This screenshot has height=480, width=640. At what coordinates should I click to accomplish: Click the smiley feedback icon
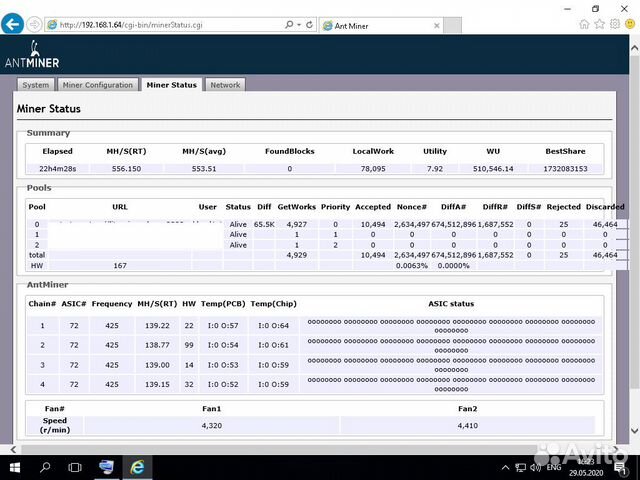pyautogui.click(x=630, y=24)
